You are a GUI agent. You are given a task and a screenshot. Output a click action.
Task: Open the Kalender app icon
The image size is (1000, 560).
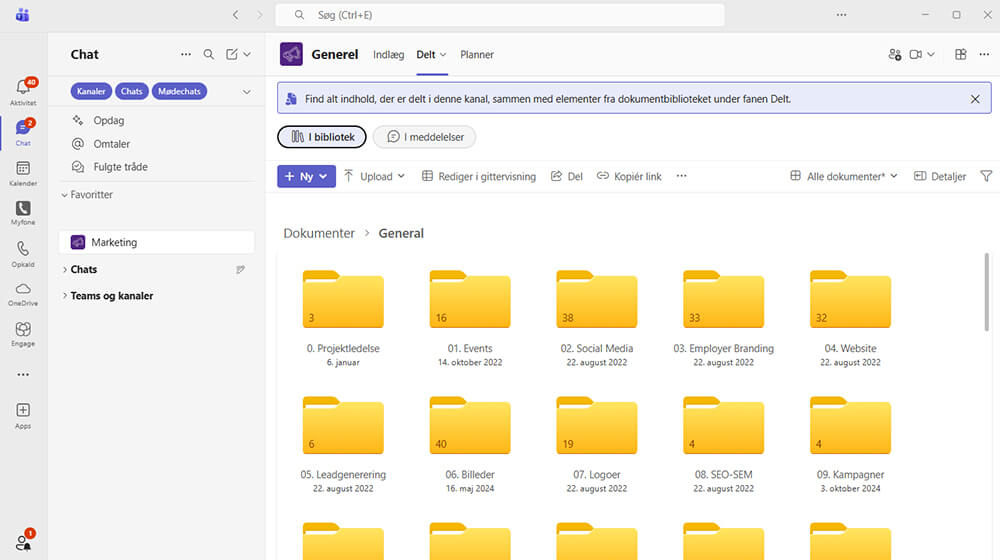[22, 172]
